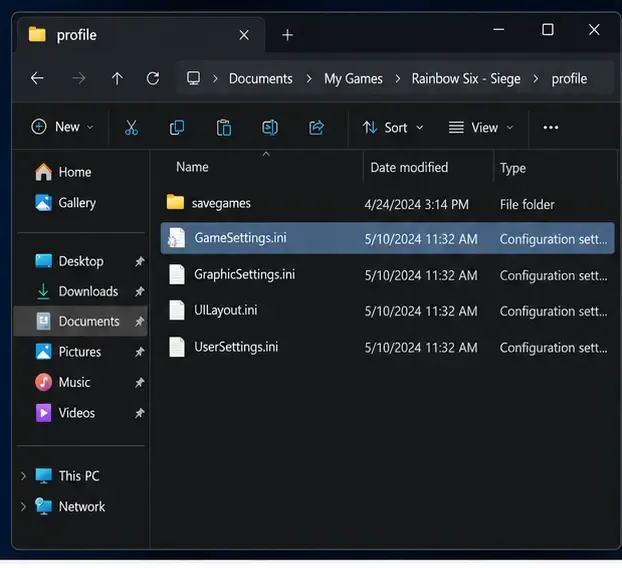Select the GameSettings.ini file
The image size is (622, 568).
(x=388, y=238)
